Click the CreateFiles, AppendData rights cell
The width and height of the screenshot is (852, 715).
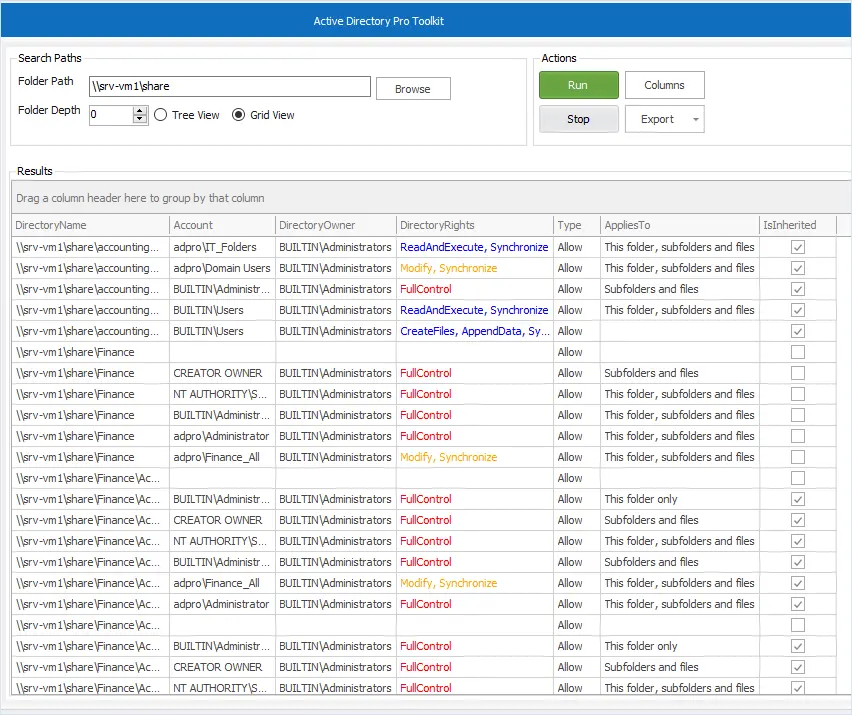click(475, 331)
